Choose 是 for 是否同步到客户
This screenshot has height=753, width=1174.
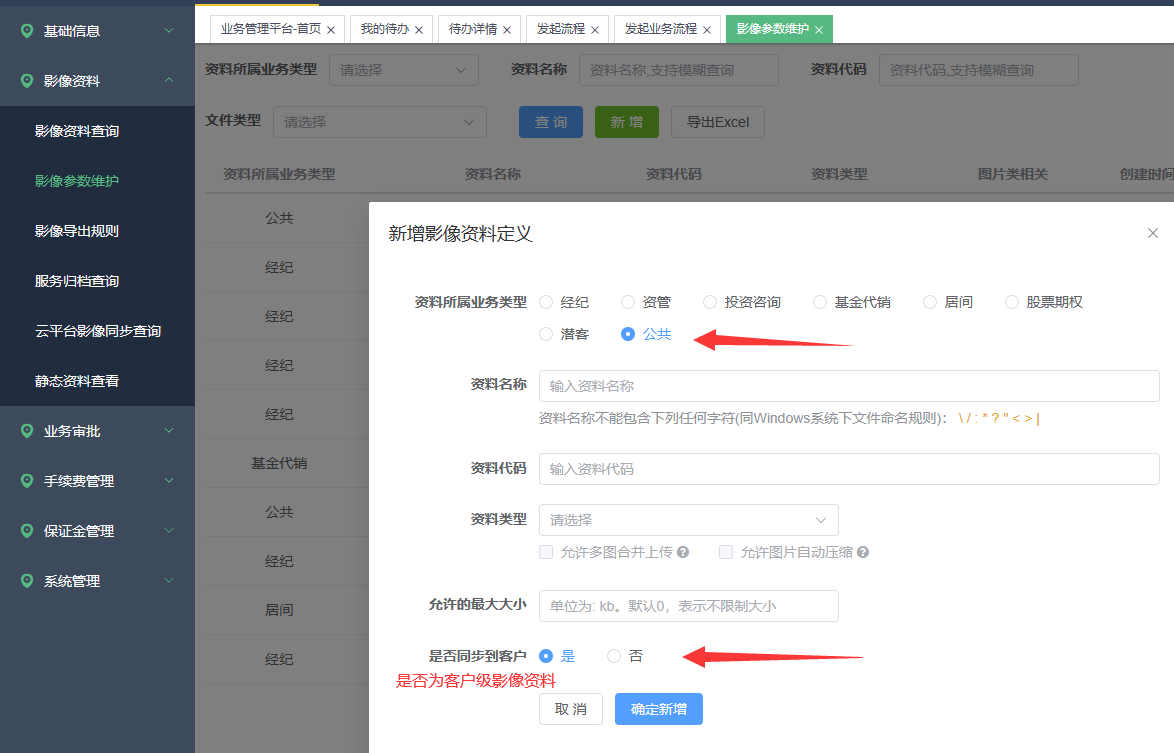click(546, 656)
